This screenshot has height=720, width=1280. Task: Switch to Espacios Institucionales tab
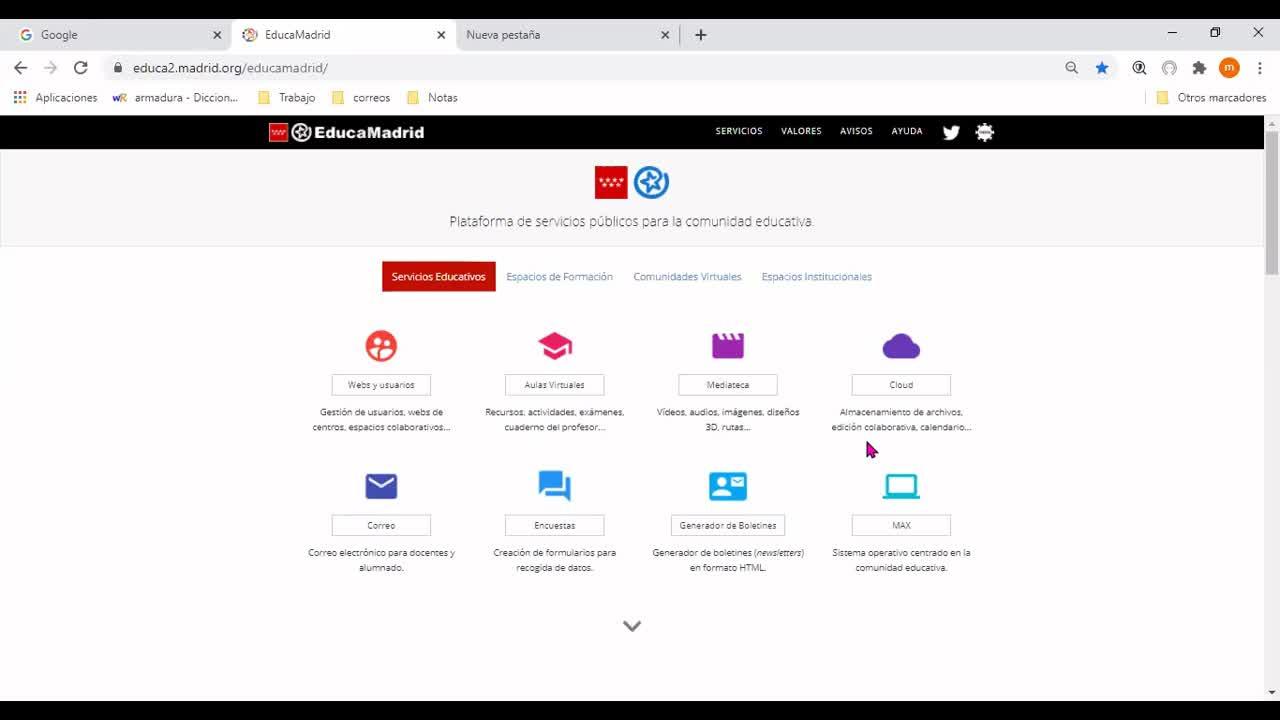pyautogui.click(x=817, y=277)
